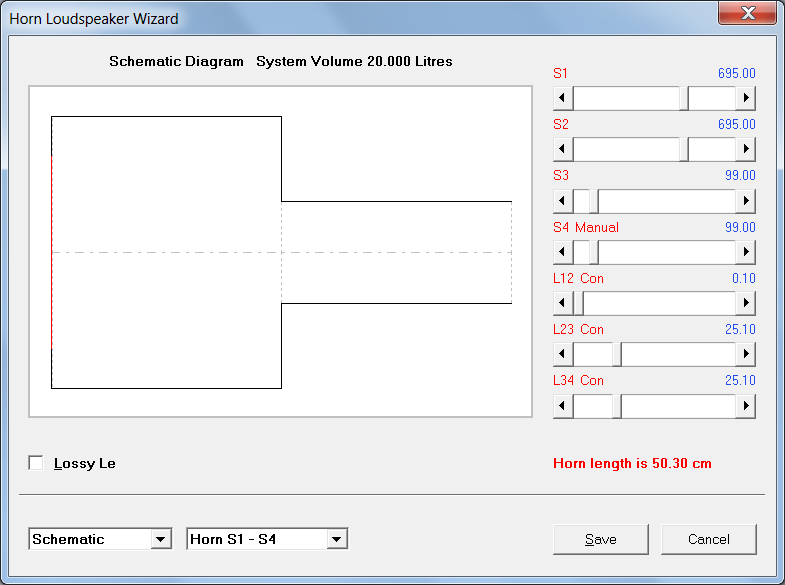Open the Schematic view dropdown
The width and height of the screenshot is (785, 585).
[160, 539]
